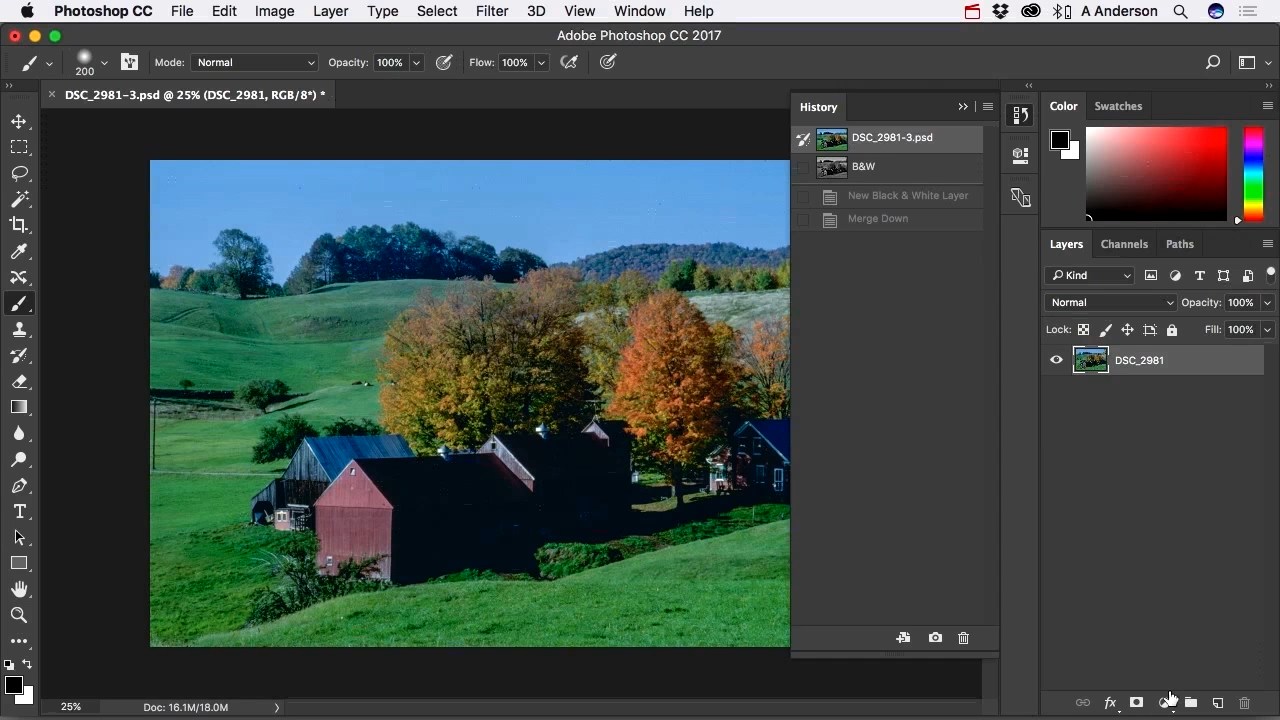Viewport: 1280px width, 720px height.
Task: Toggle lock transparent pixels
Action: (1083, 330)
